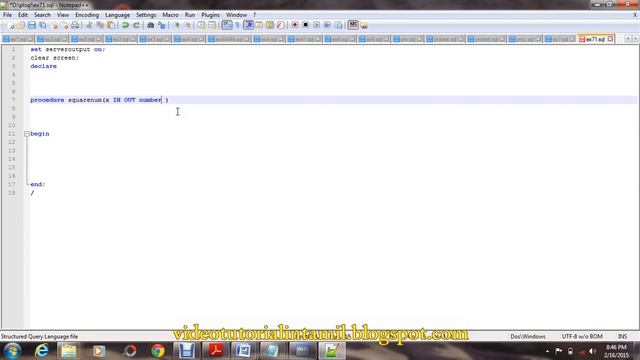
Task: Select the ex71.sql tab
Action: 595,39
